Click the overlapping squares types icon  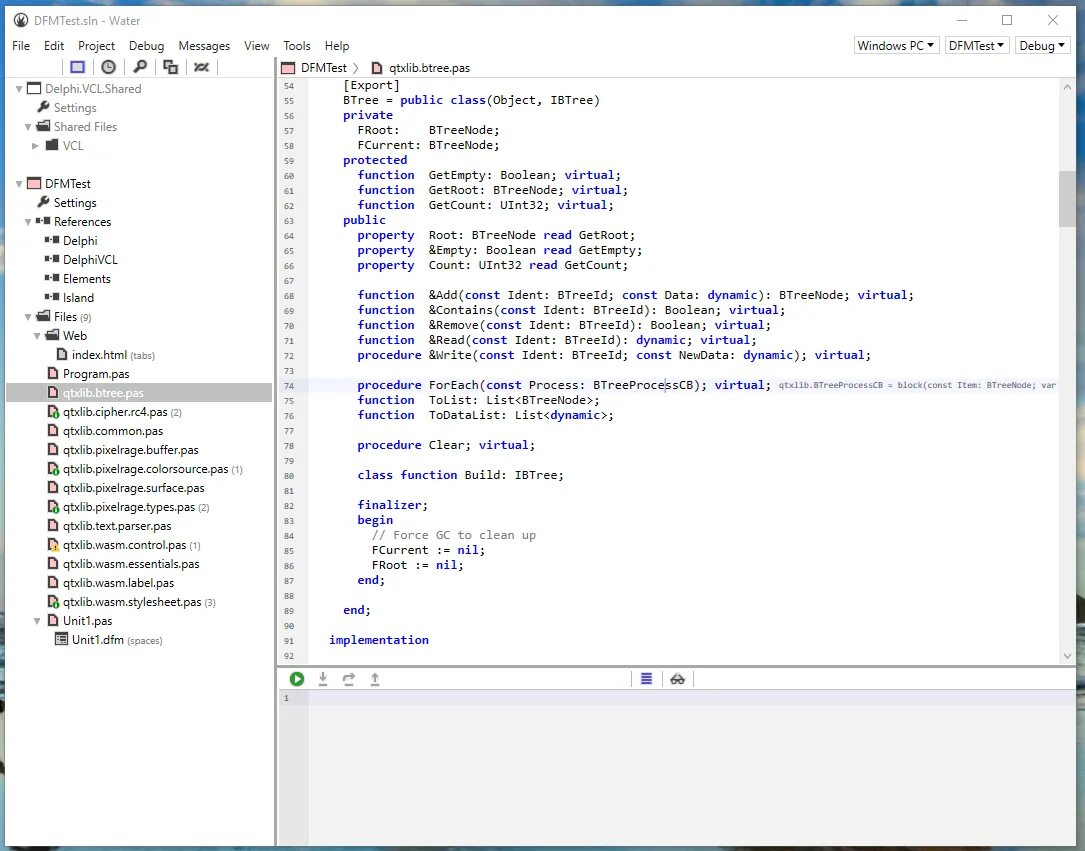[170, 67]
